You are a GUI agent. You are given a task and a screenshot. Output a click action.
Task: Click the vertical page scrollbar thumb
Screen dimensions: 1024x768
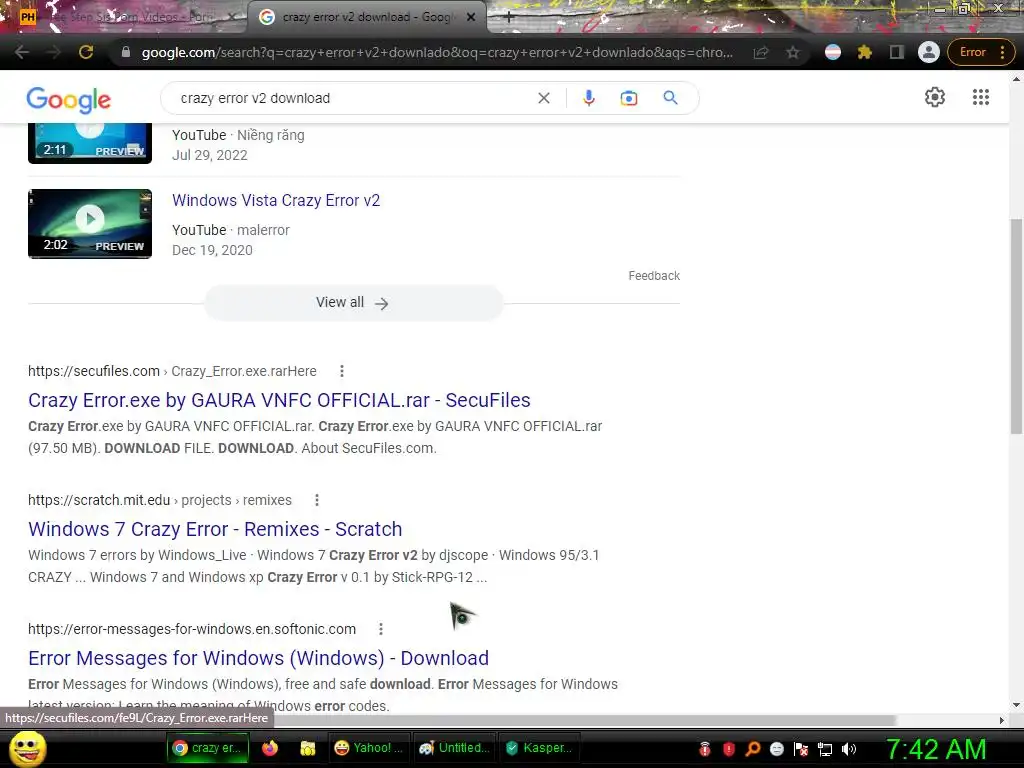[1016, 327]
